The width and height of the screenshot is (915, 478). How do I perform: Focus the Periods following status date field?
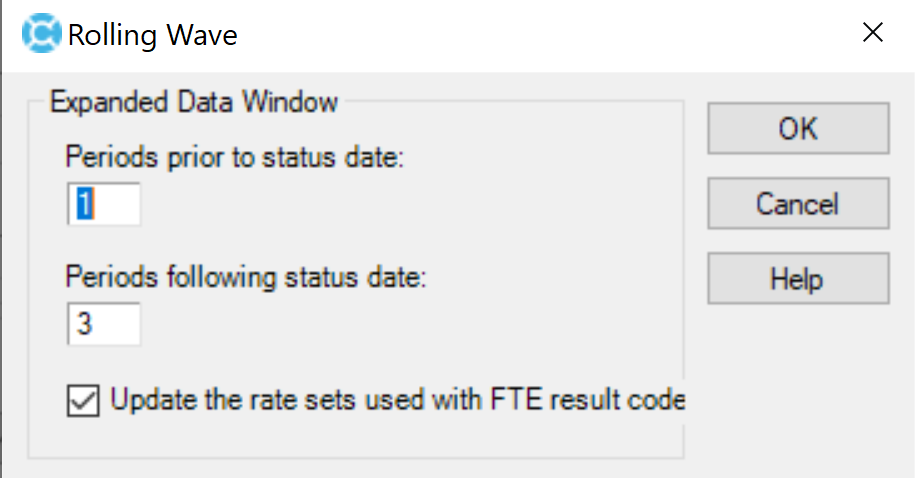point(104,323)
